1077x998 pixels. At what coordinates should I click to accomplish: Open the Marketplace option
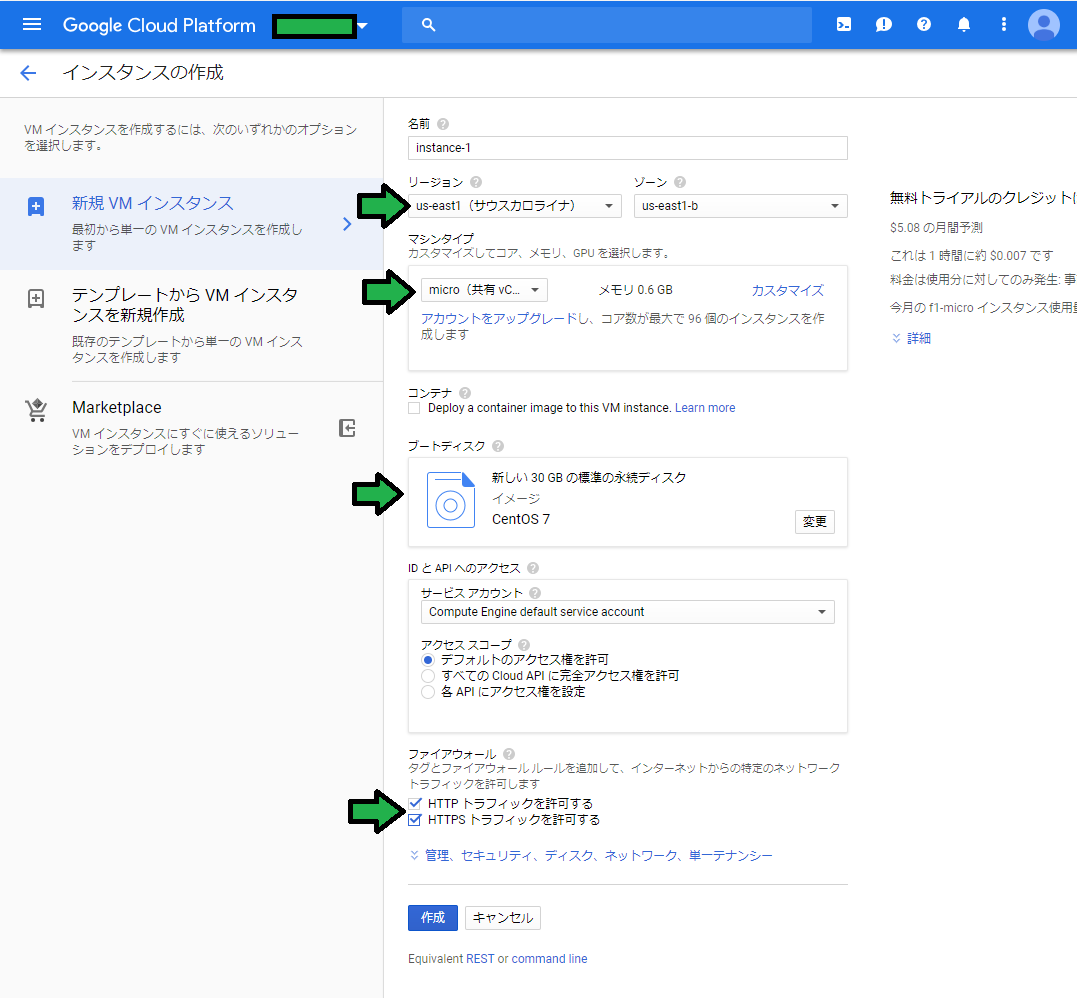(x=191, y=427)
